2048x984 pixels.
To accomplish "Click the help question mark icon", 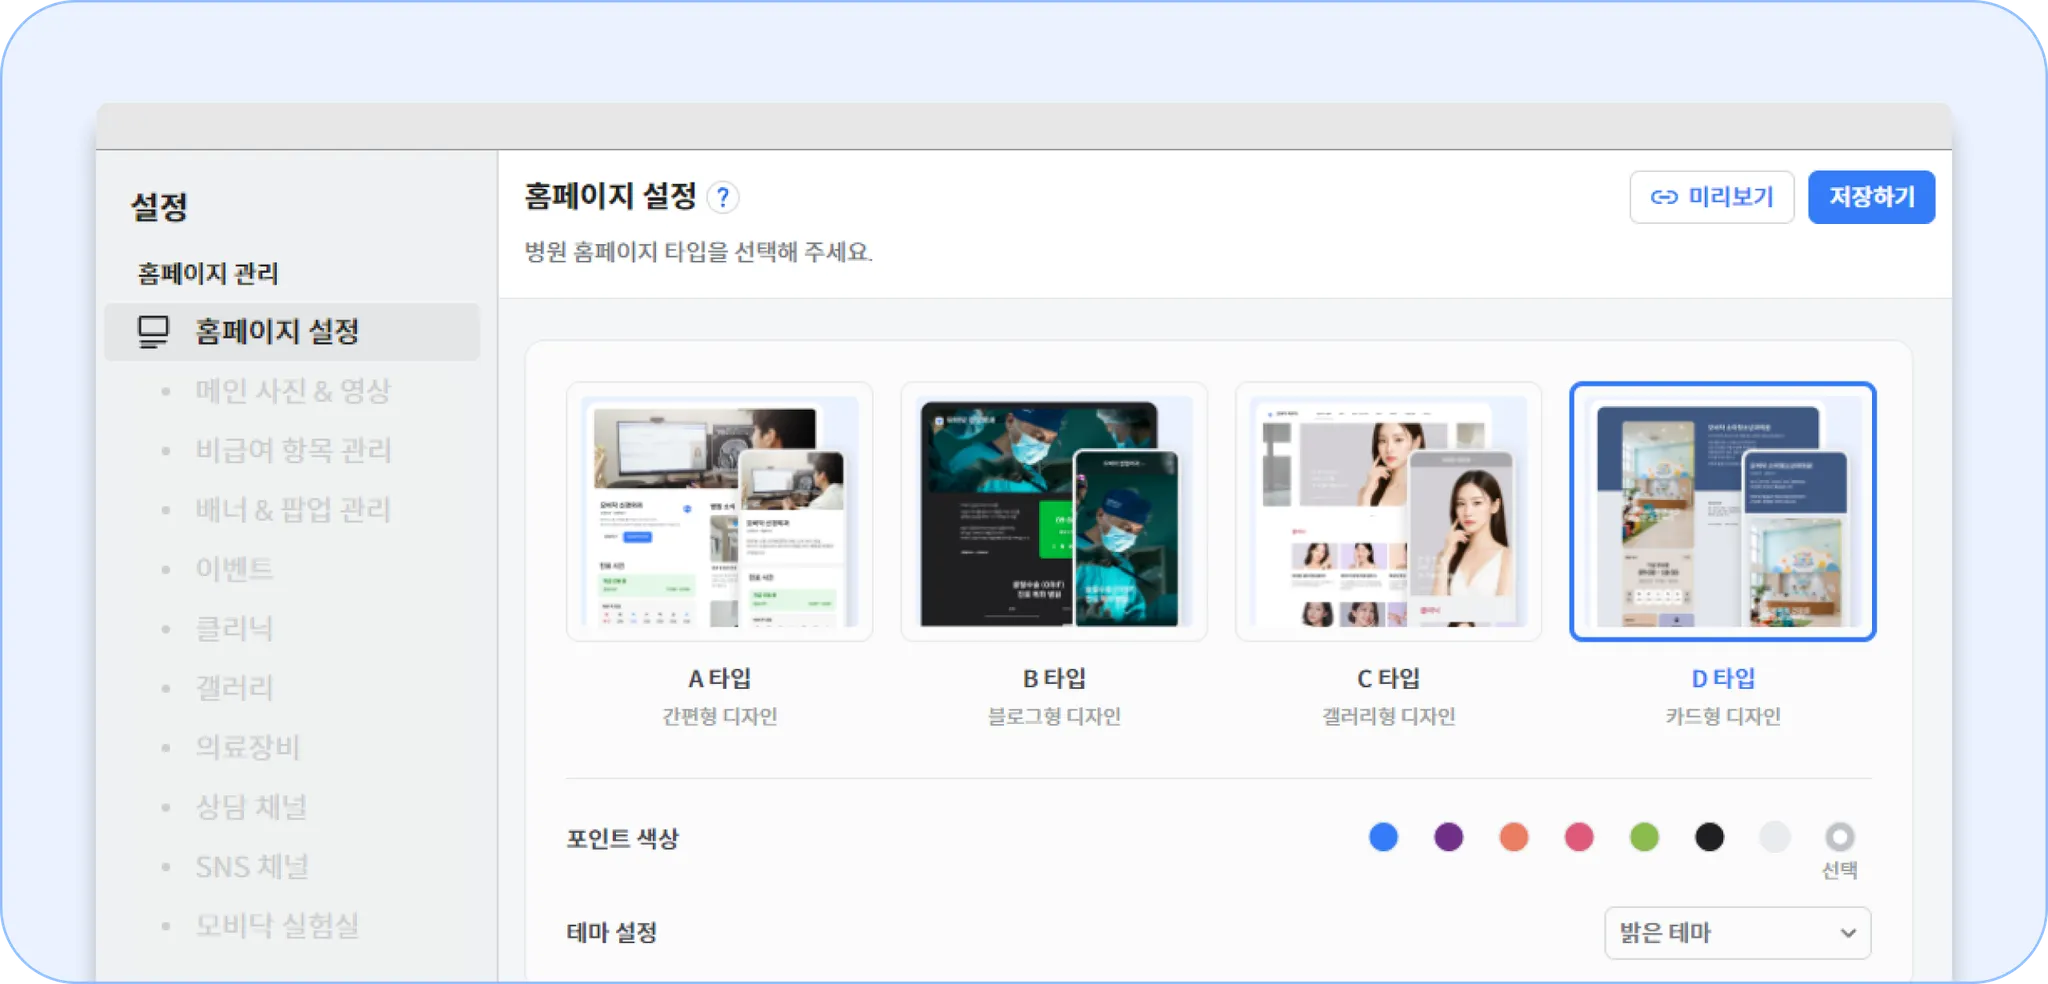I will tap(722, 197).
